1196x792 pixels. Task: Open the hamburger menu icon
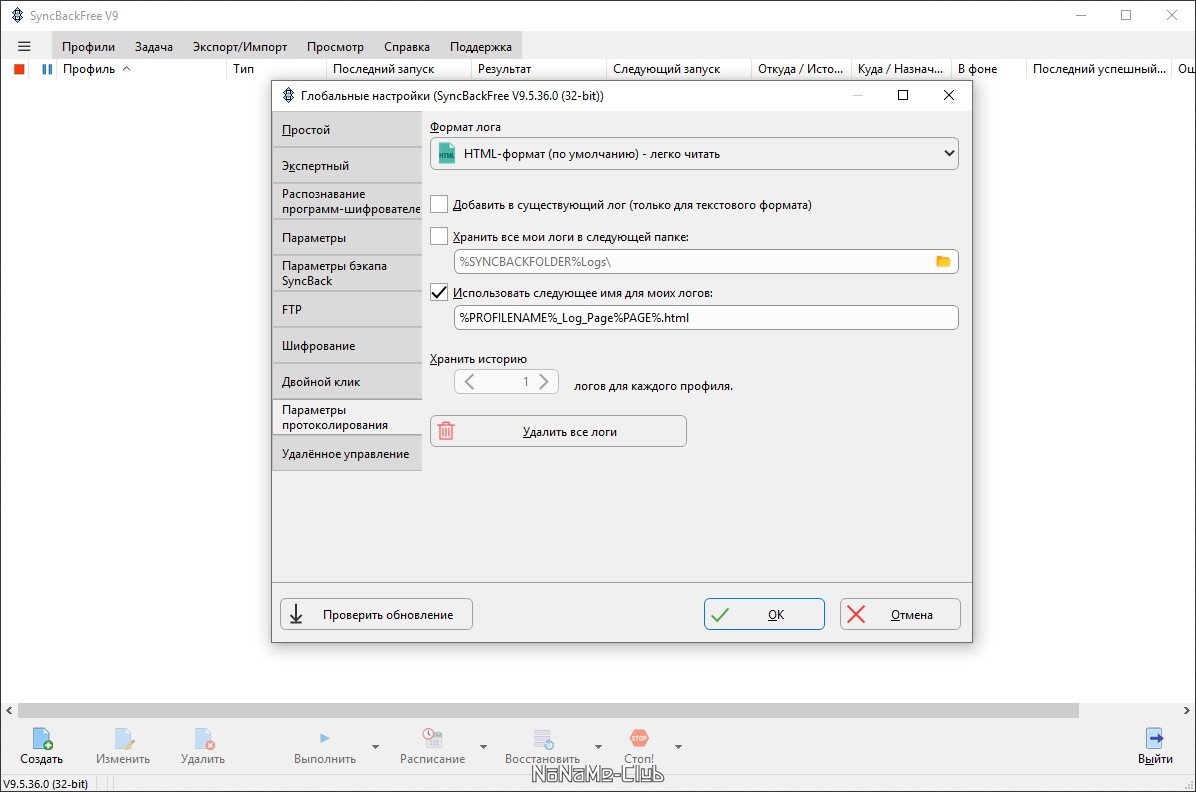click(24, 47)
